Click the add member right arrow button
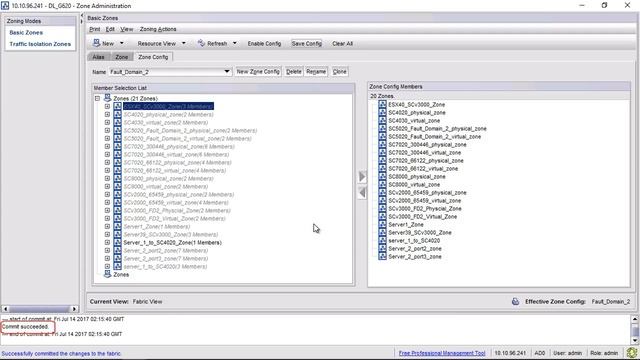Screen dimensions: 640x360 click(x=362, y=176)
